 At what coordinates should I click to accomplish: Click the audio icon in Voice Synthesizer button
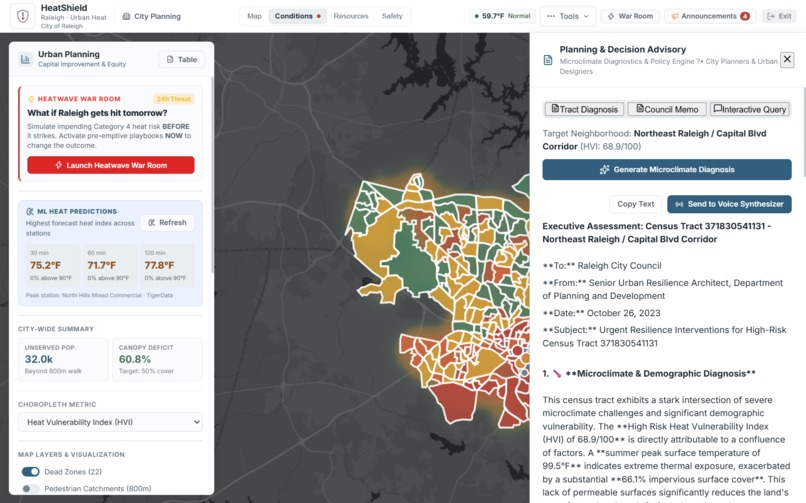679,204
